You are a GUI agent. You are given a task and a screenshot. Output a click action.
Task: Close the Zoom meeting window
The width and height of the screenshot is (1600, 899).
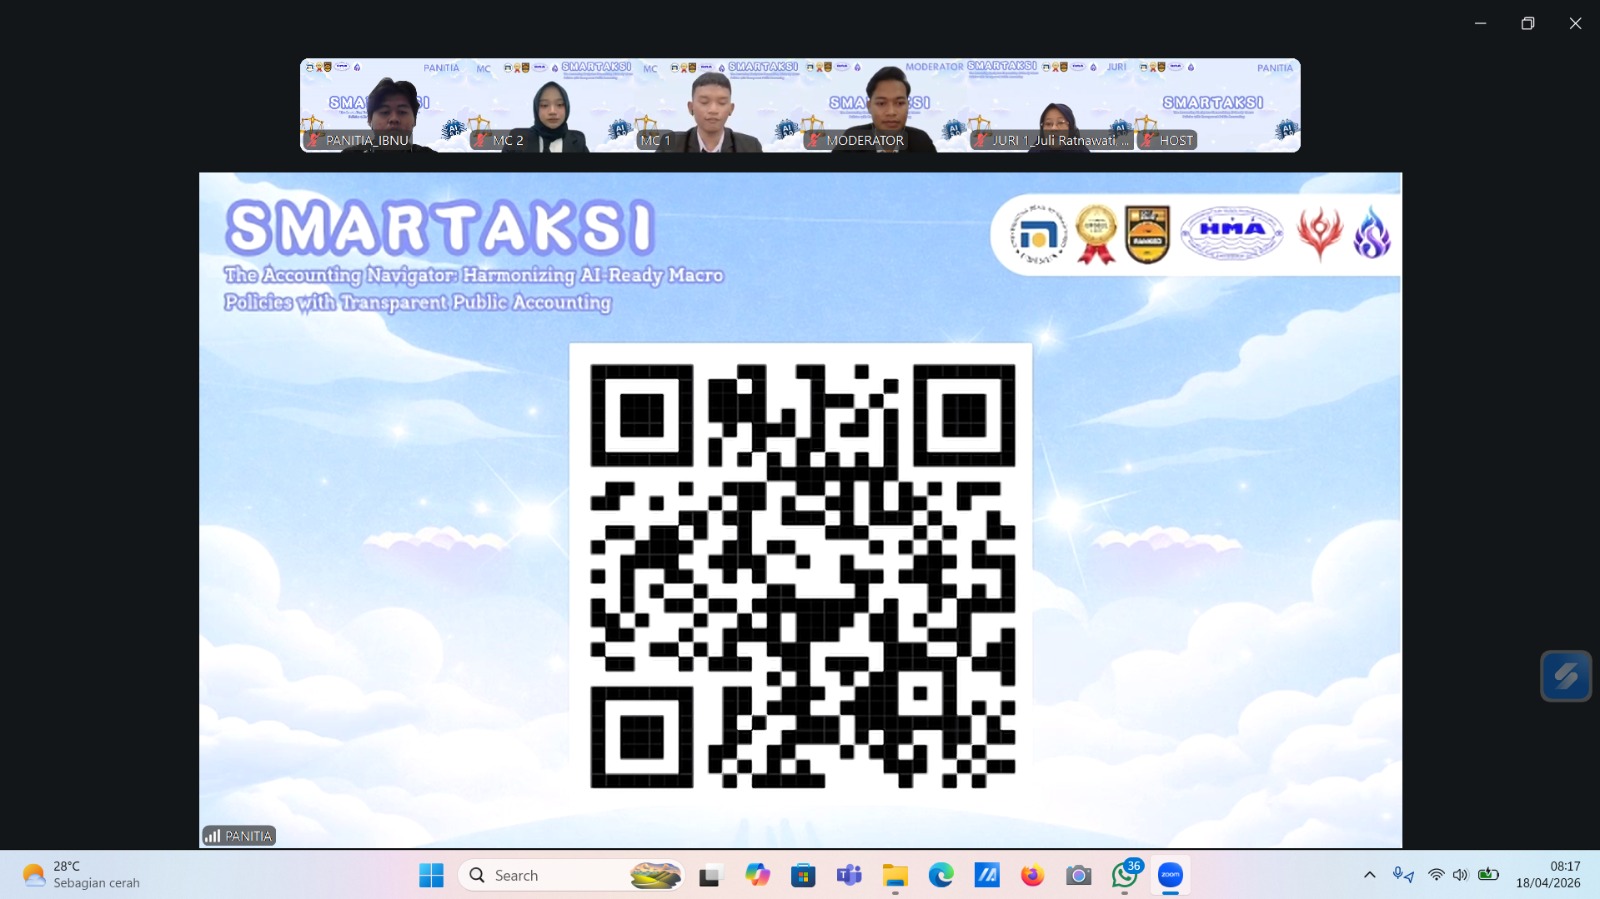(1575, 23)
